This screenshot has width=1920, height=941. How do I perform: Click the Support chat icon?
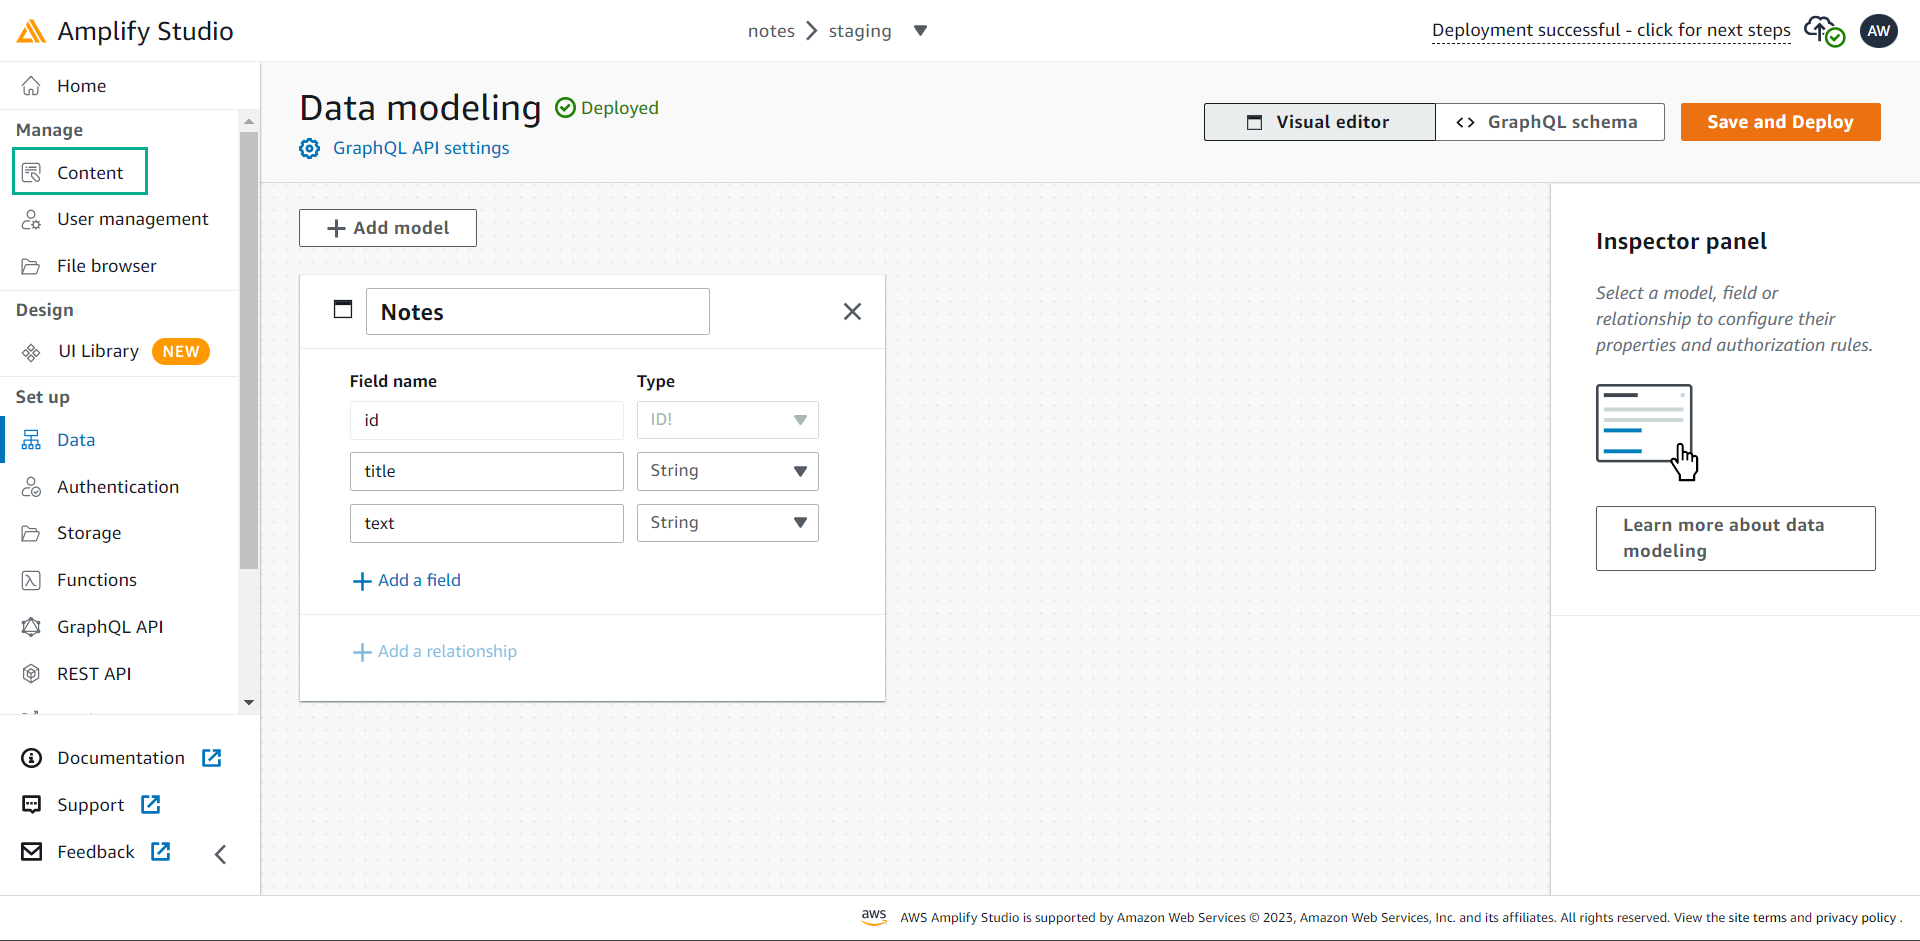[32, 805]
